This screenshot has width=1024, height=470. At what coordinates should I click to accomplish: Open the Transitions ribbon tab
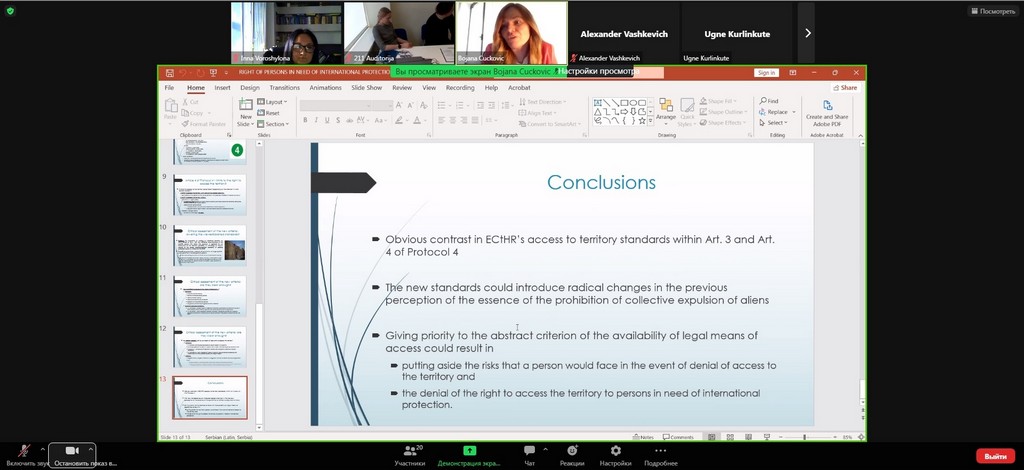pyautogui.click(x=284, y=88)
